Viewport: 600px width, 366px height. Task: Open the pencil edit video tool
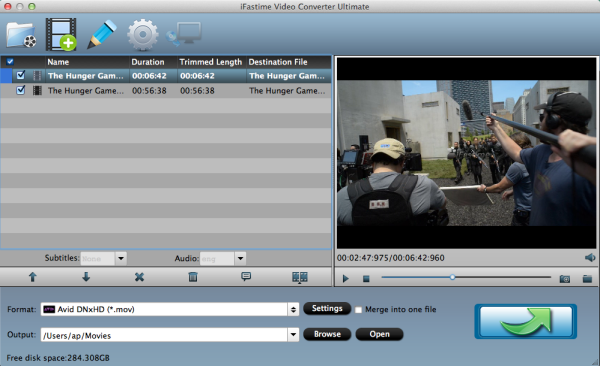(x=102, y=34)
